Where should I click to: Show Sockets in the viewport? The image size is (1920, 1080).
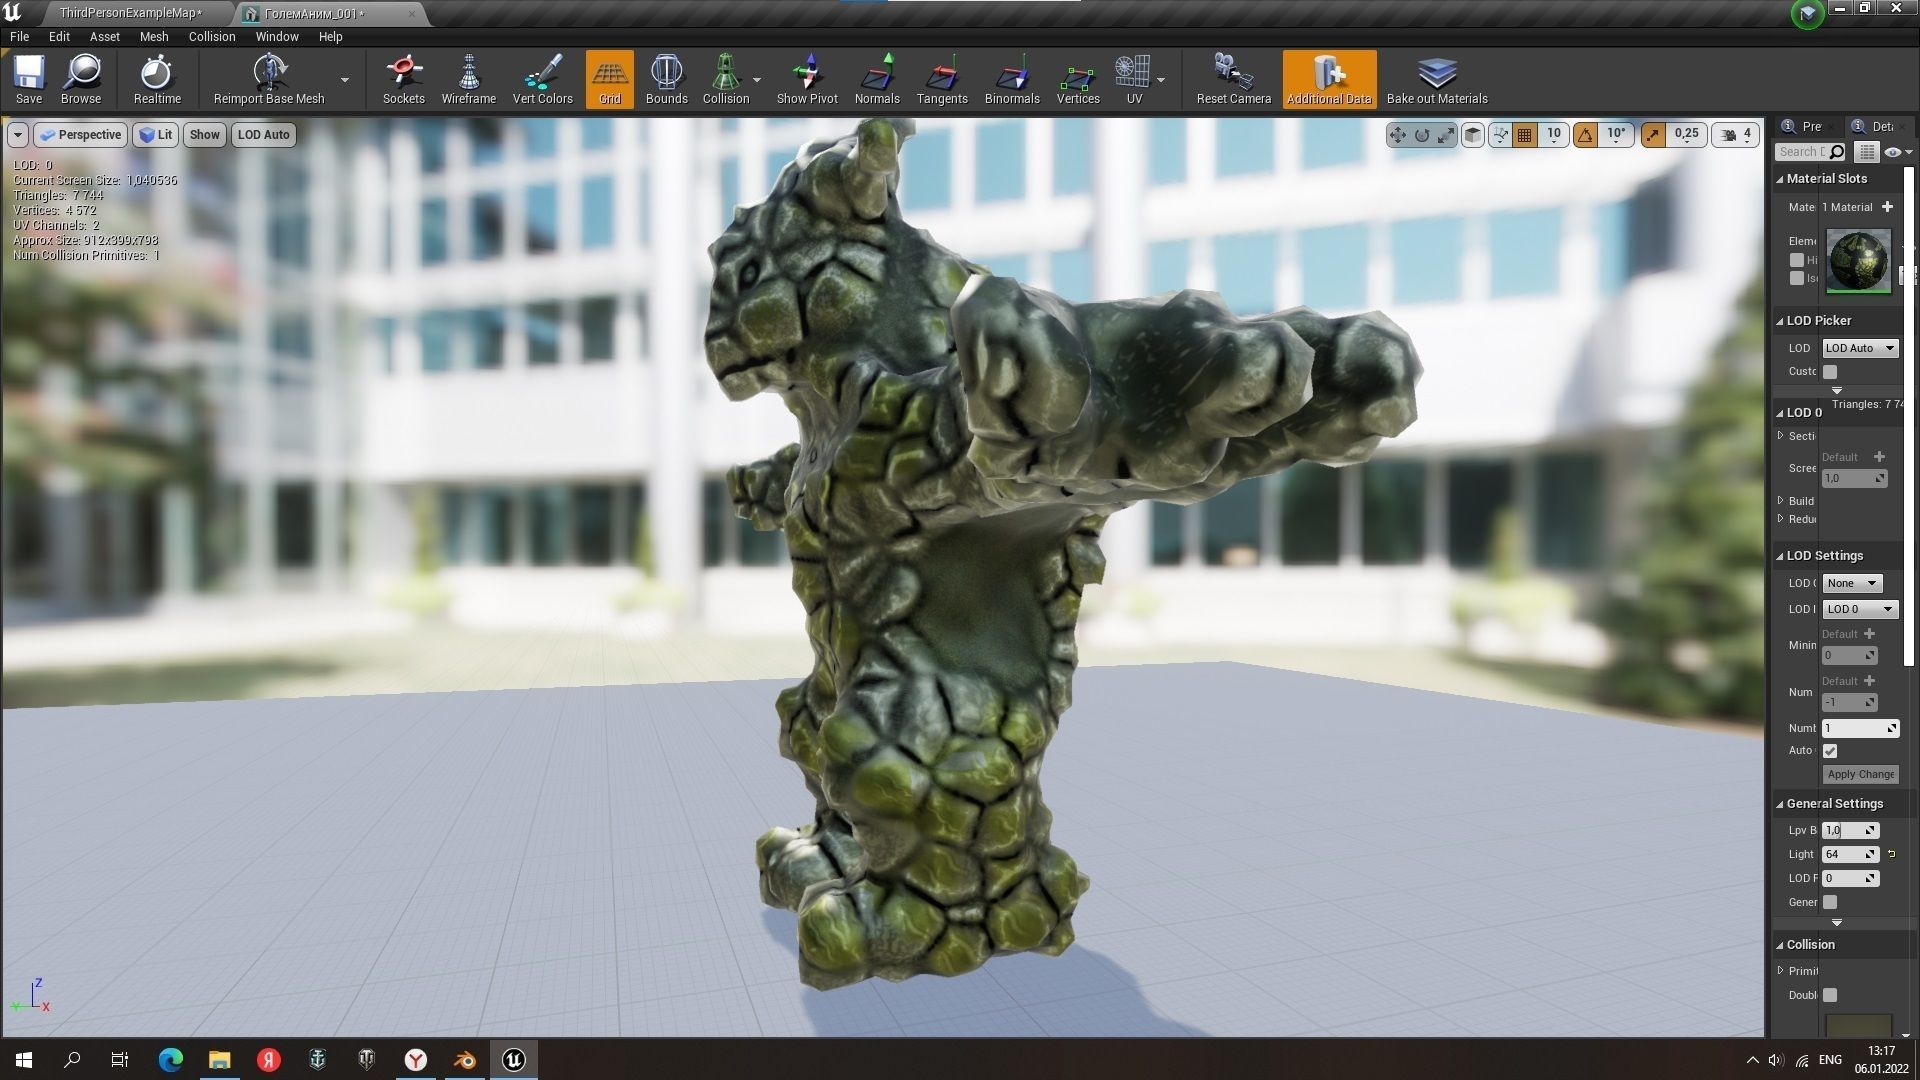(404, 79)
